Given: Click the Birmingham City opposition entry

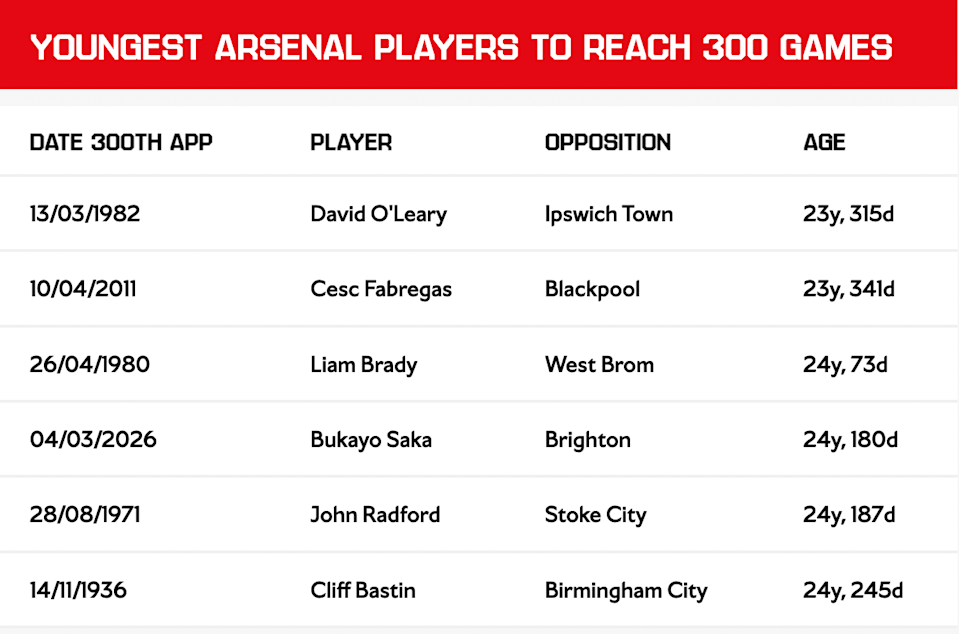Looking at the screenshot, I should point(626,591).
